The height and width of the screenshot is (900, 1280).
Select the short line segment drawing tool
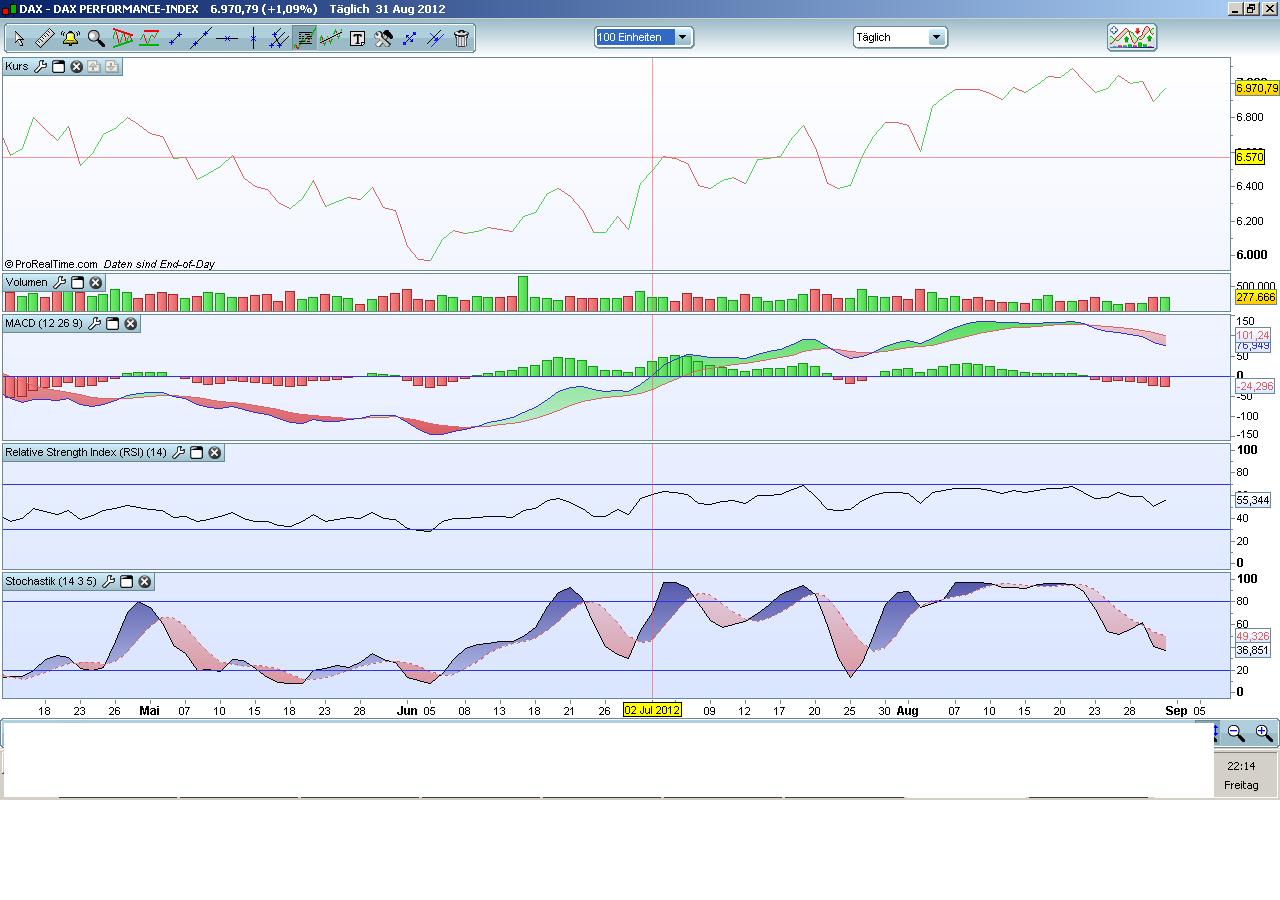(175, 39)
